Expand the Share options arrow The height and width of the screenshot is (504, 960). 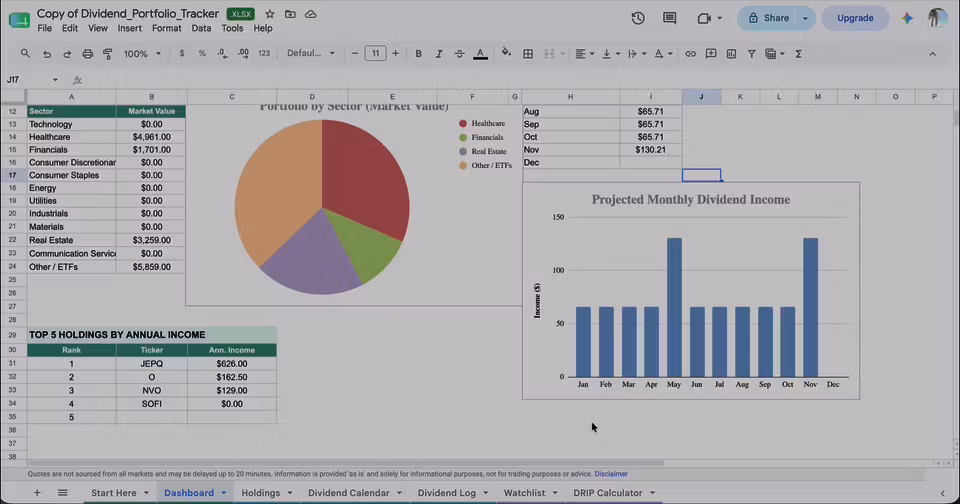click(x=805, y=18)
